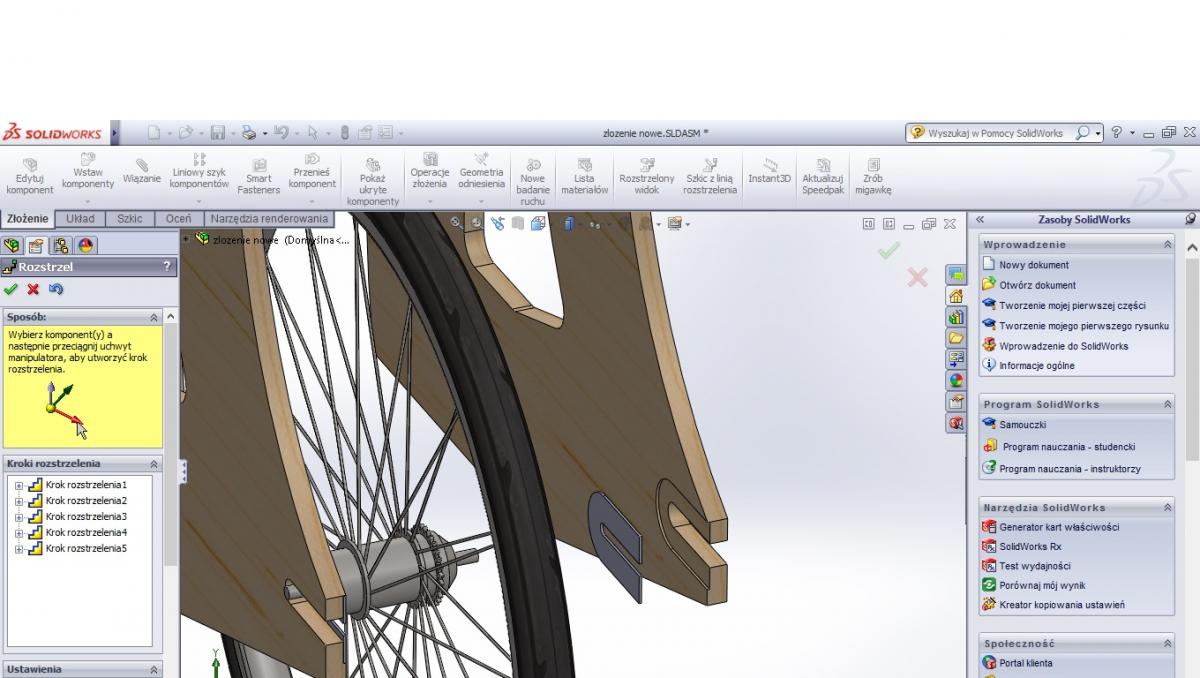The width and height of the screenshot is (1200, 678).
Task: Switch to the Szkic tab
Action: point(129,218)
